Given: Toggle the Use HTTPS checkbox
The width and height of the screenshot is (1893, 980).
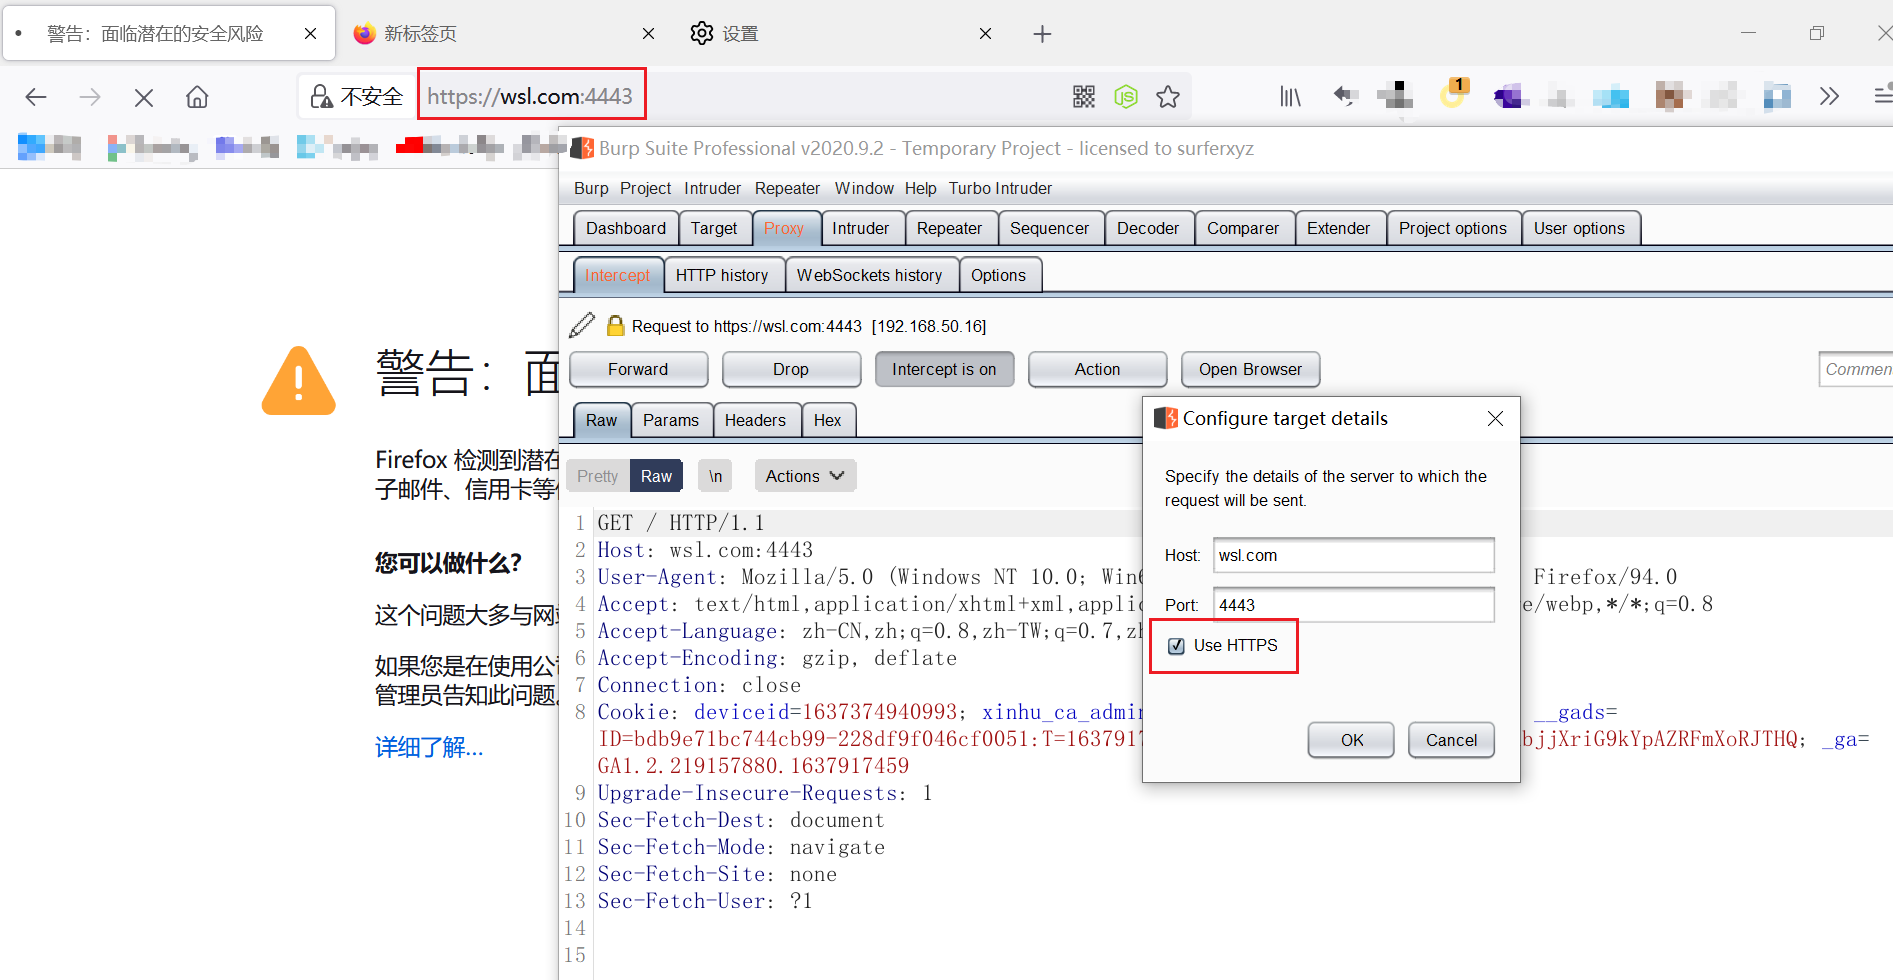Looking at the screenshot, I should coord(1177,646).
